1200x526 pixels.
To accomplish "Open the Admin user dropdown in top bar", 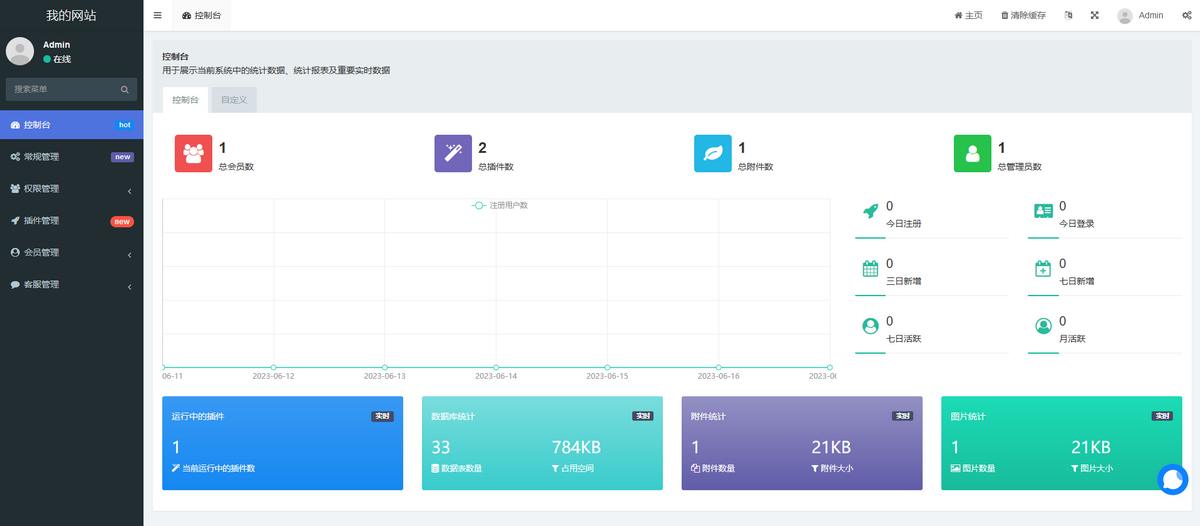I will point(1140,16).
